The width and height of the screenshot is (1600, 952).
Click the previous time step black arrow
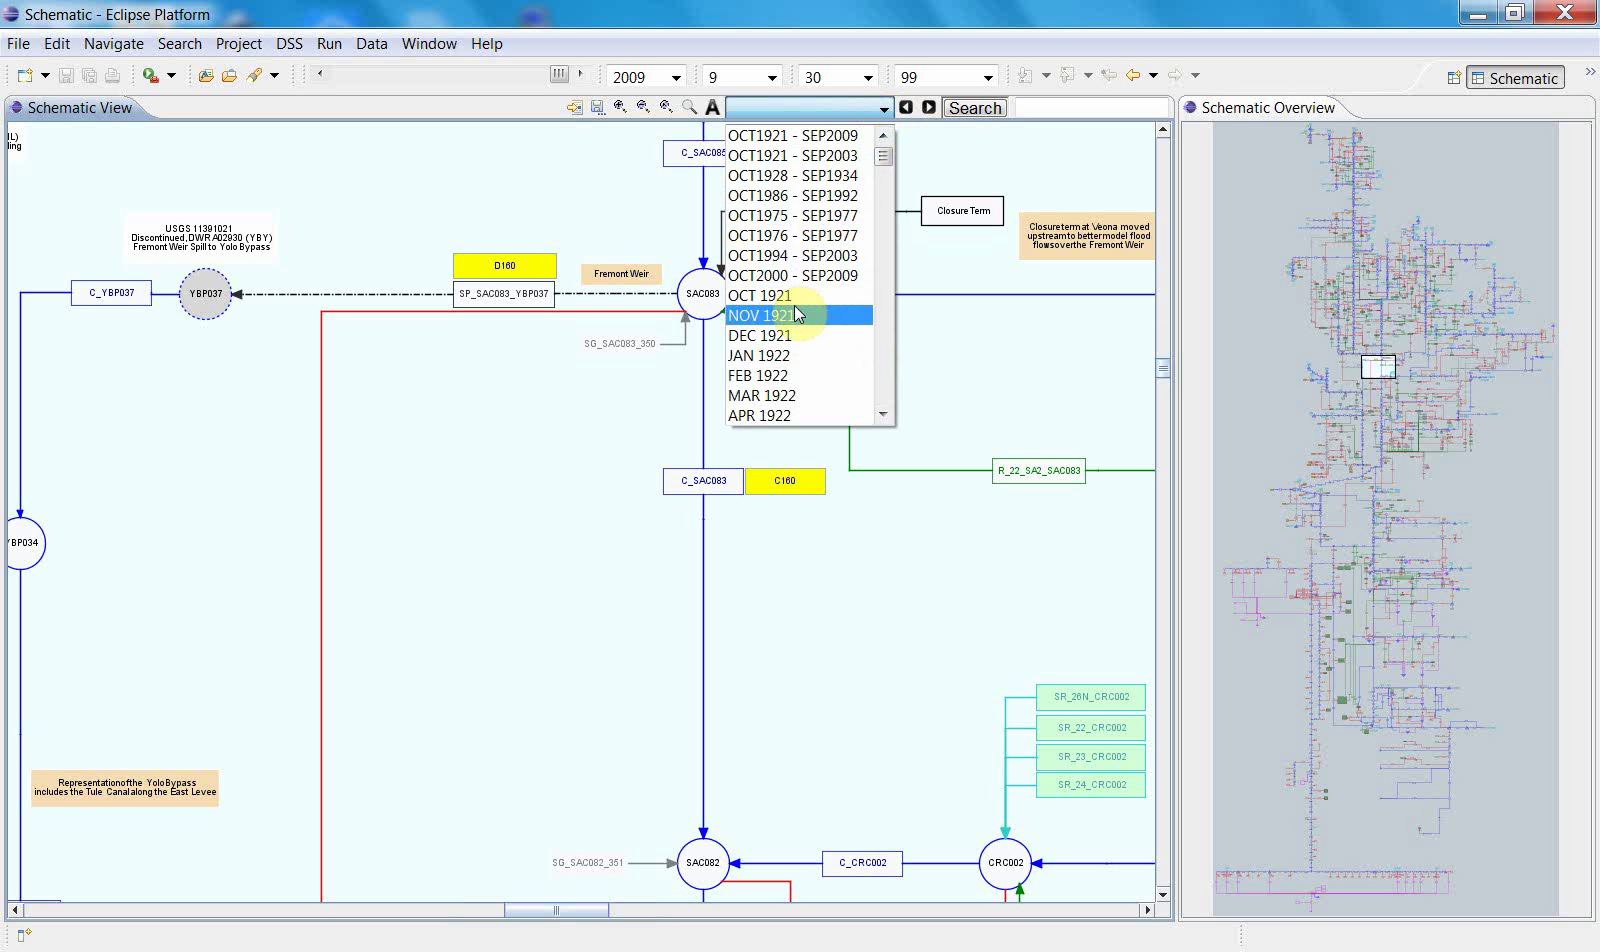[x=906, y=107]
